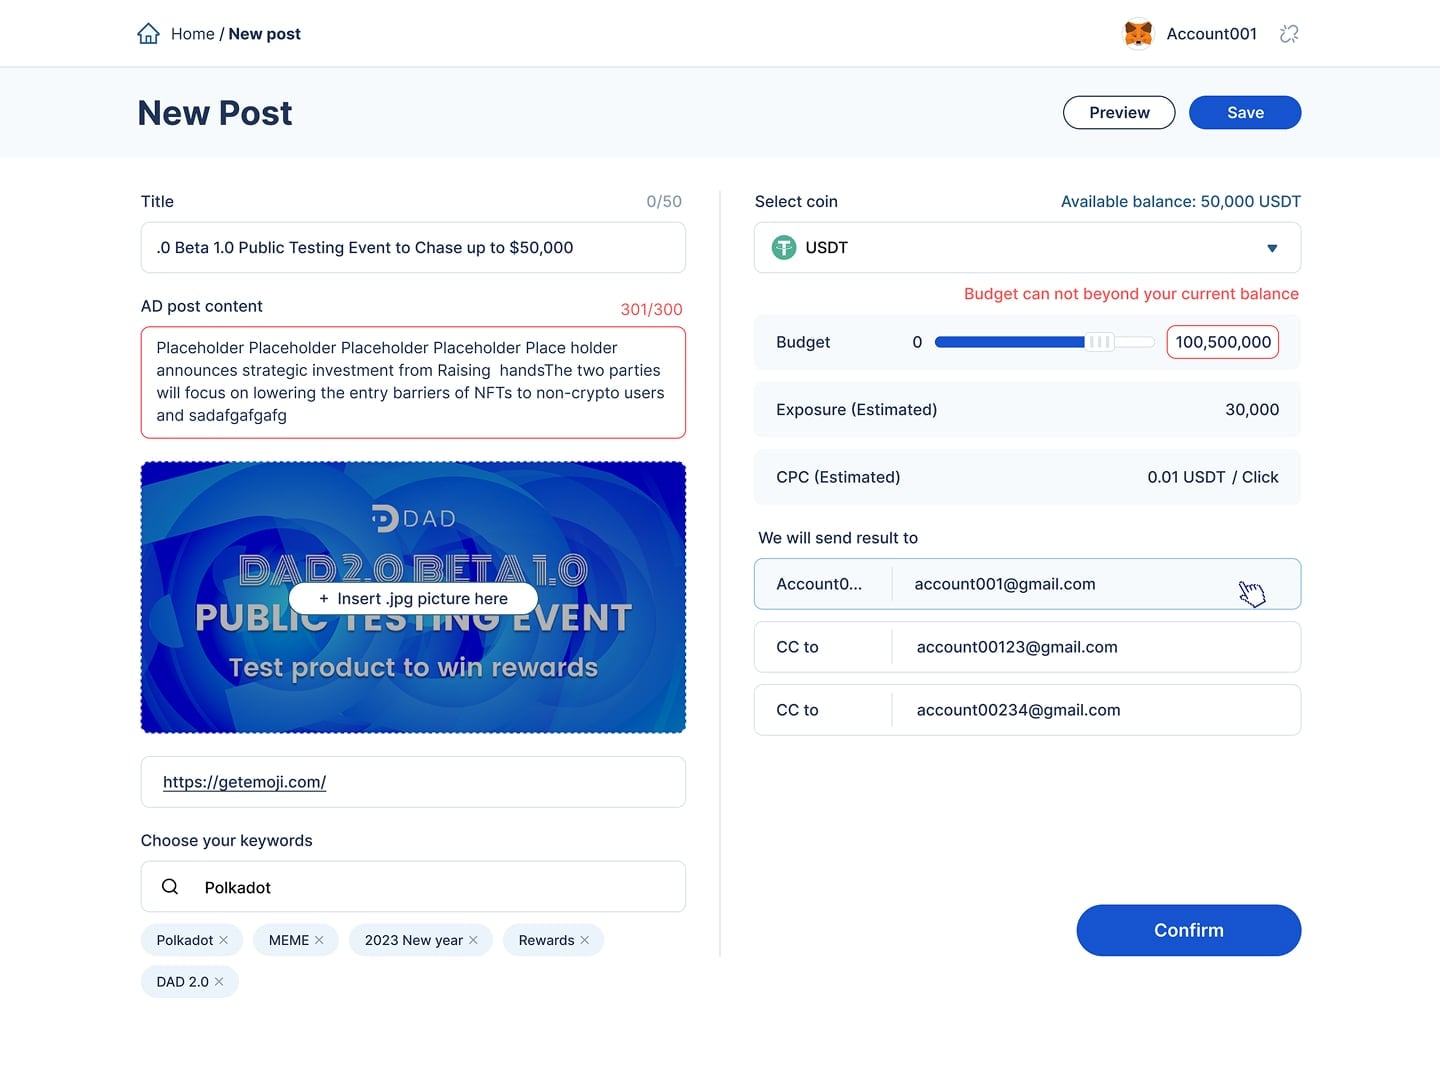The image size is (1440, 1069).
Task: Click the budget error message text
Action: [1131, 293]
